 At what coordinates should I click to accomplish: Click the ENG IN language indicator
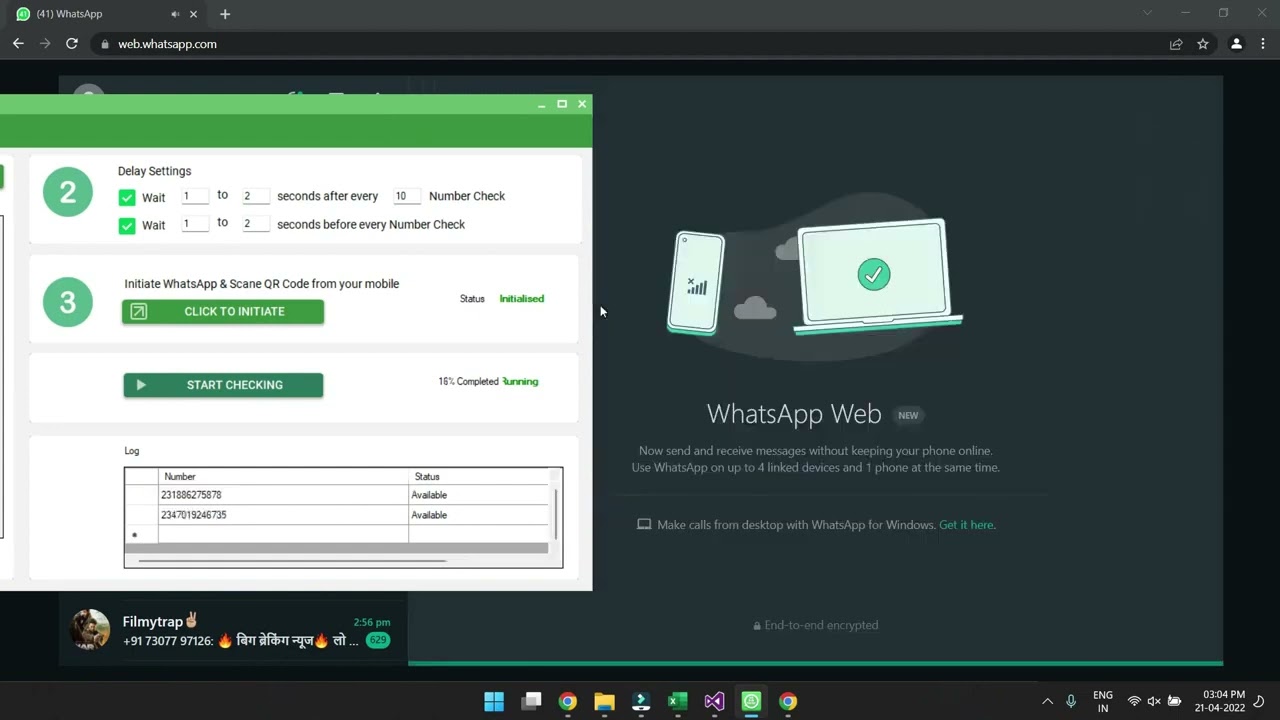click(x=1103, y=701)
